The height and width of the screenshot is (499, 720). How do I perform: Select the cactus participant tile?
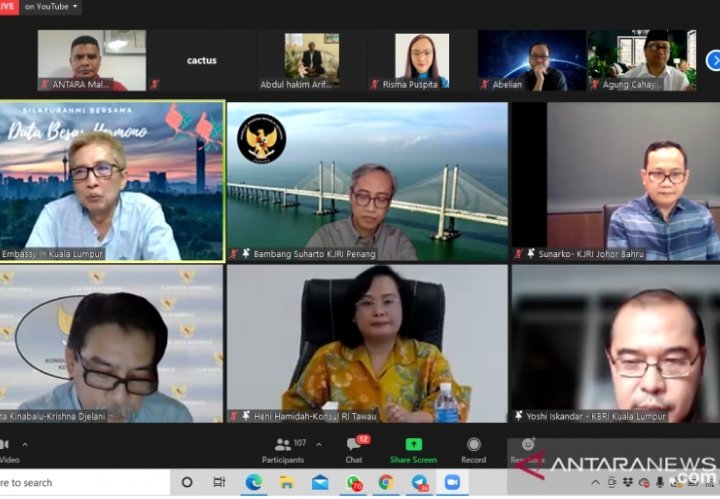point(201,60)
